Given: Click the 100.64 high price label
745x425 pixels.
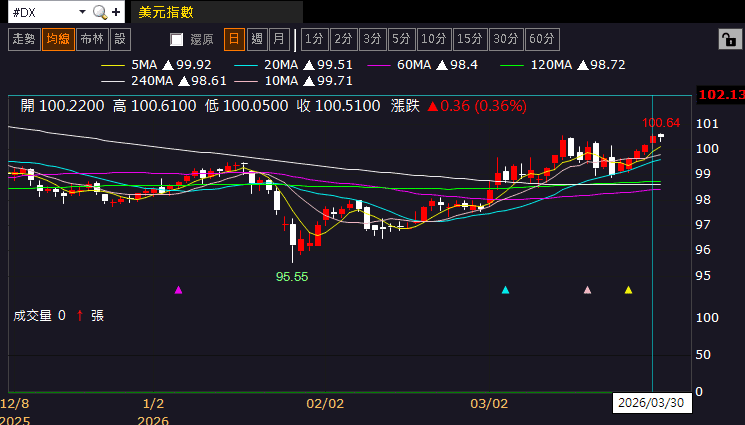Looking at the screenshot, I should click(x=661, y=123).
